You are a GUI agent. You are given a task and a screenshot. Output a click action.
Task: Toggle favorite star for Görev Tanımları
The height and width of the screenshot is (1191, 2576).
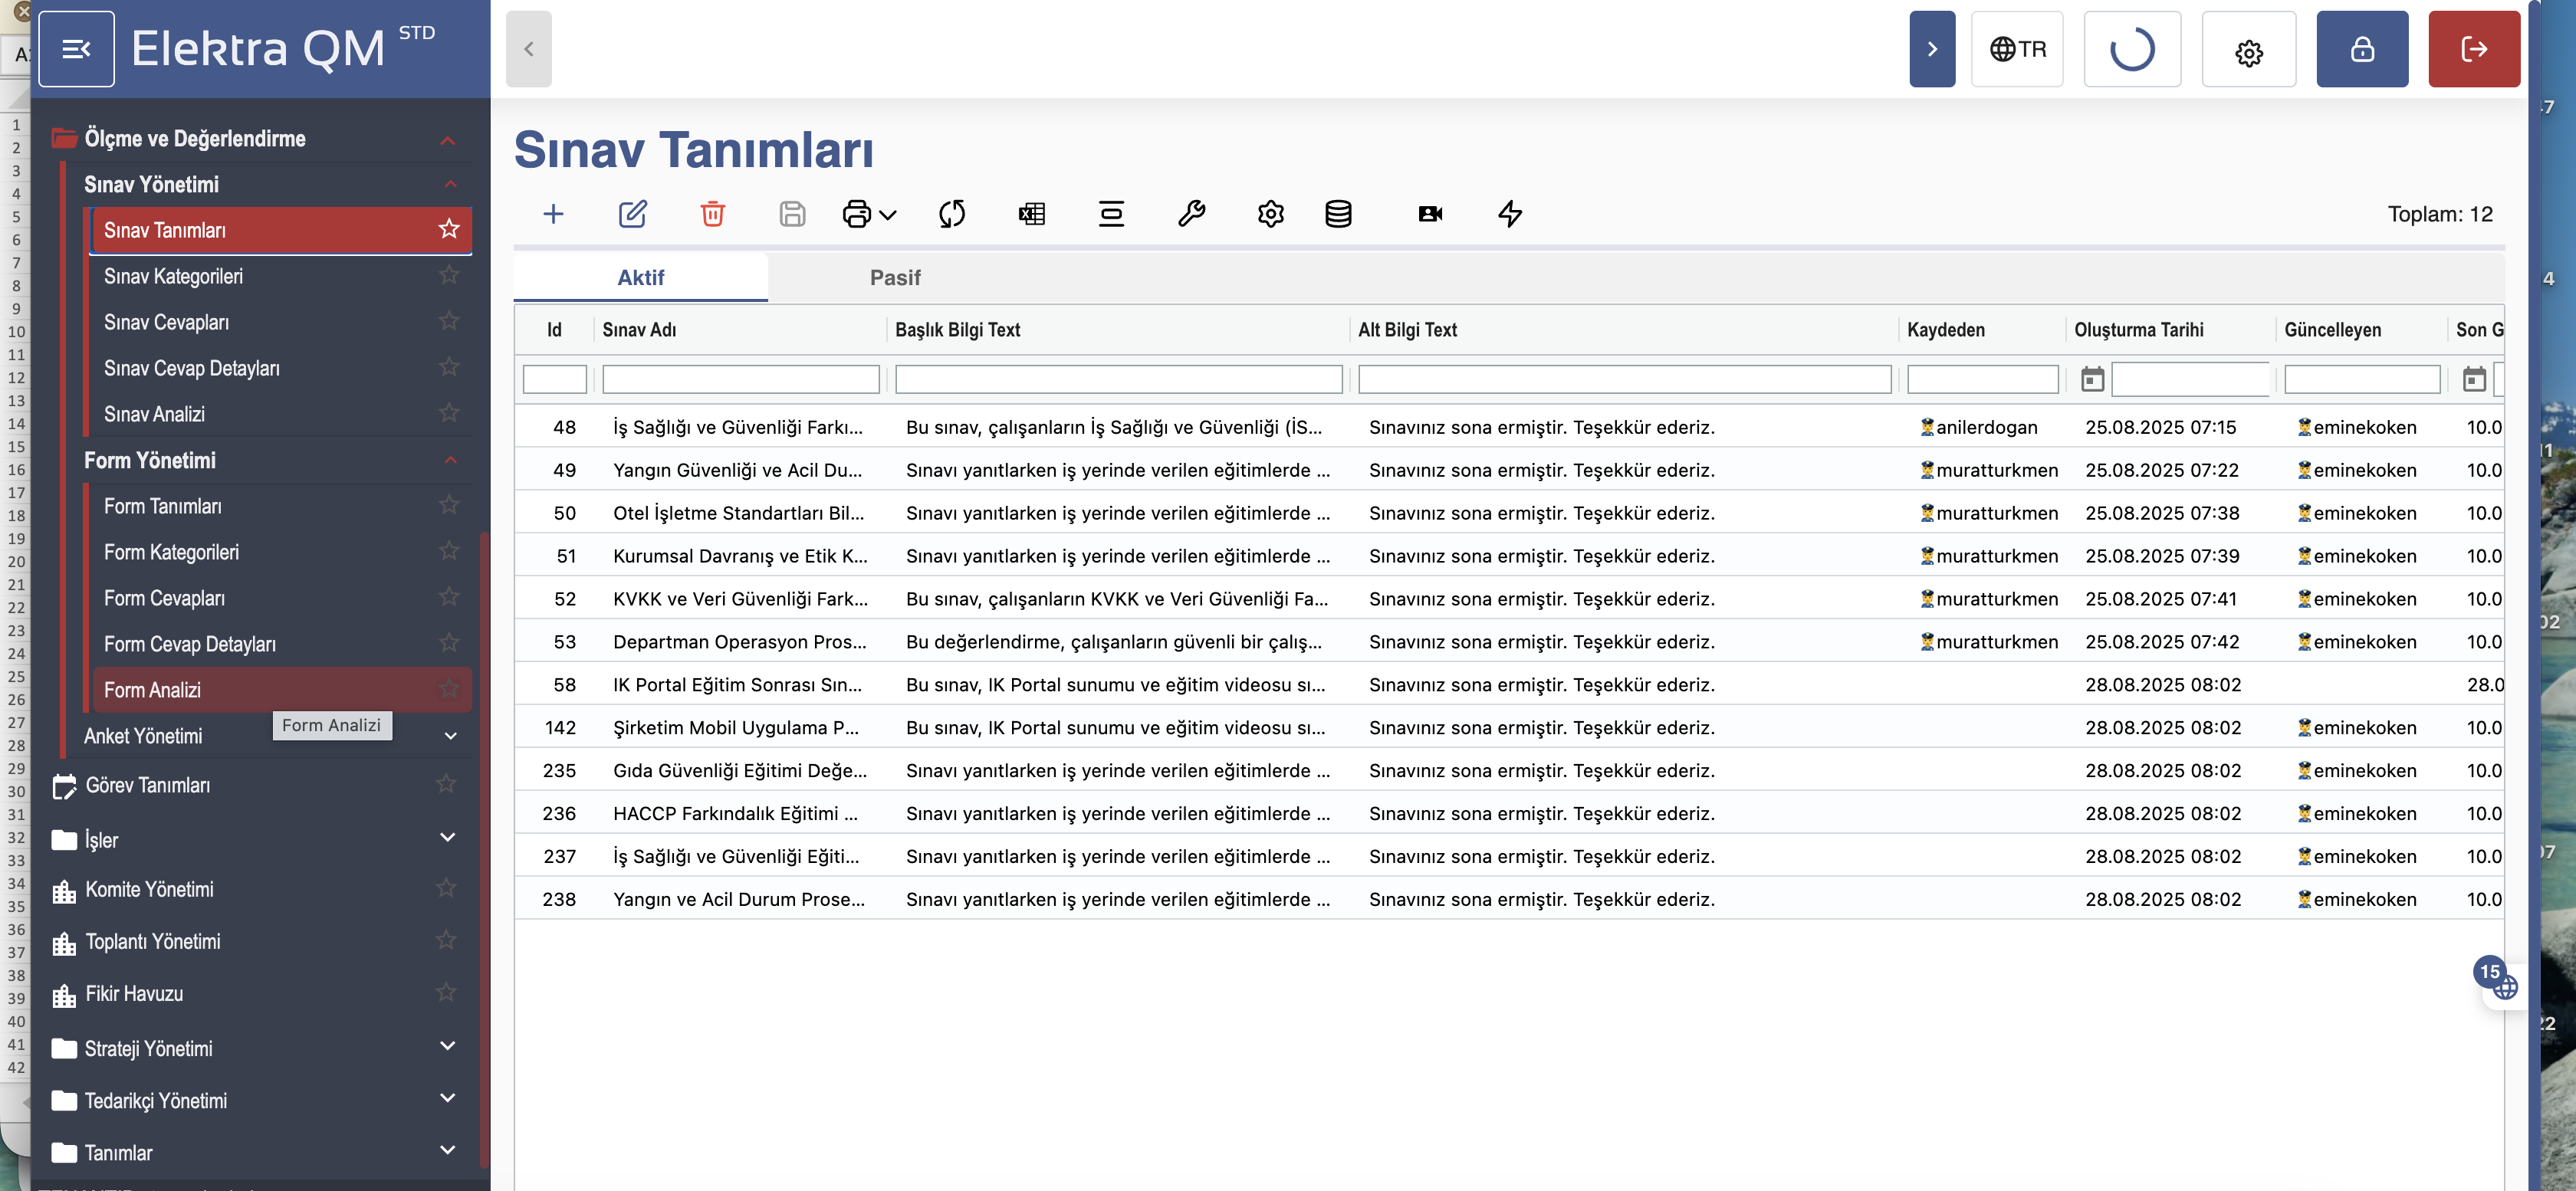click(446, 785)
